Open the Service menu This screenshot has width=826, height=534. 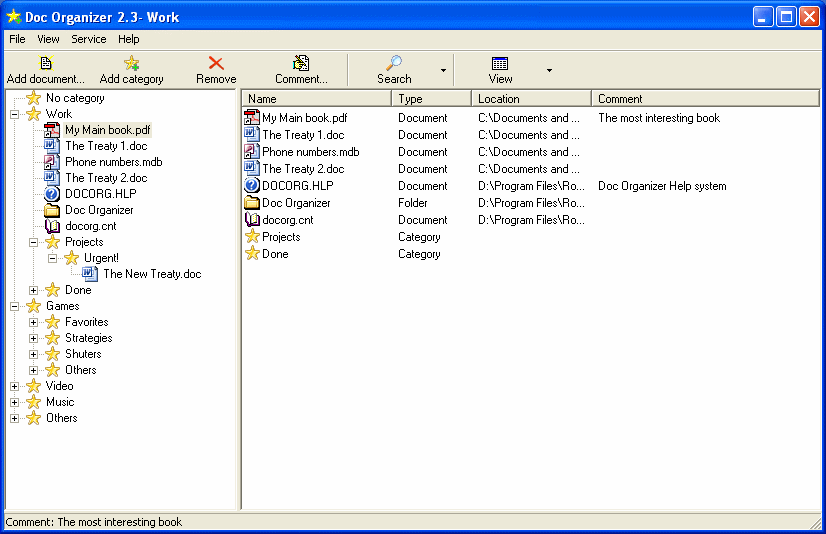click(x=88, y=39)
